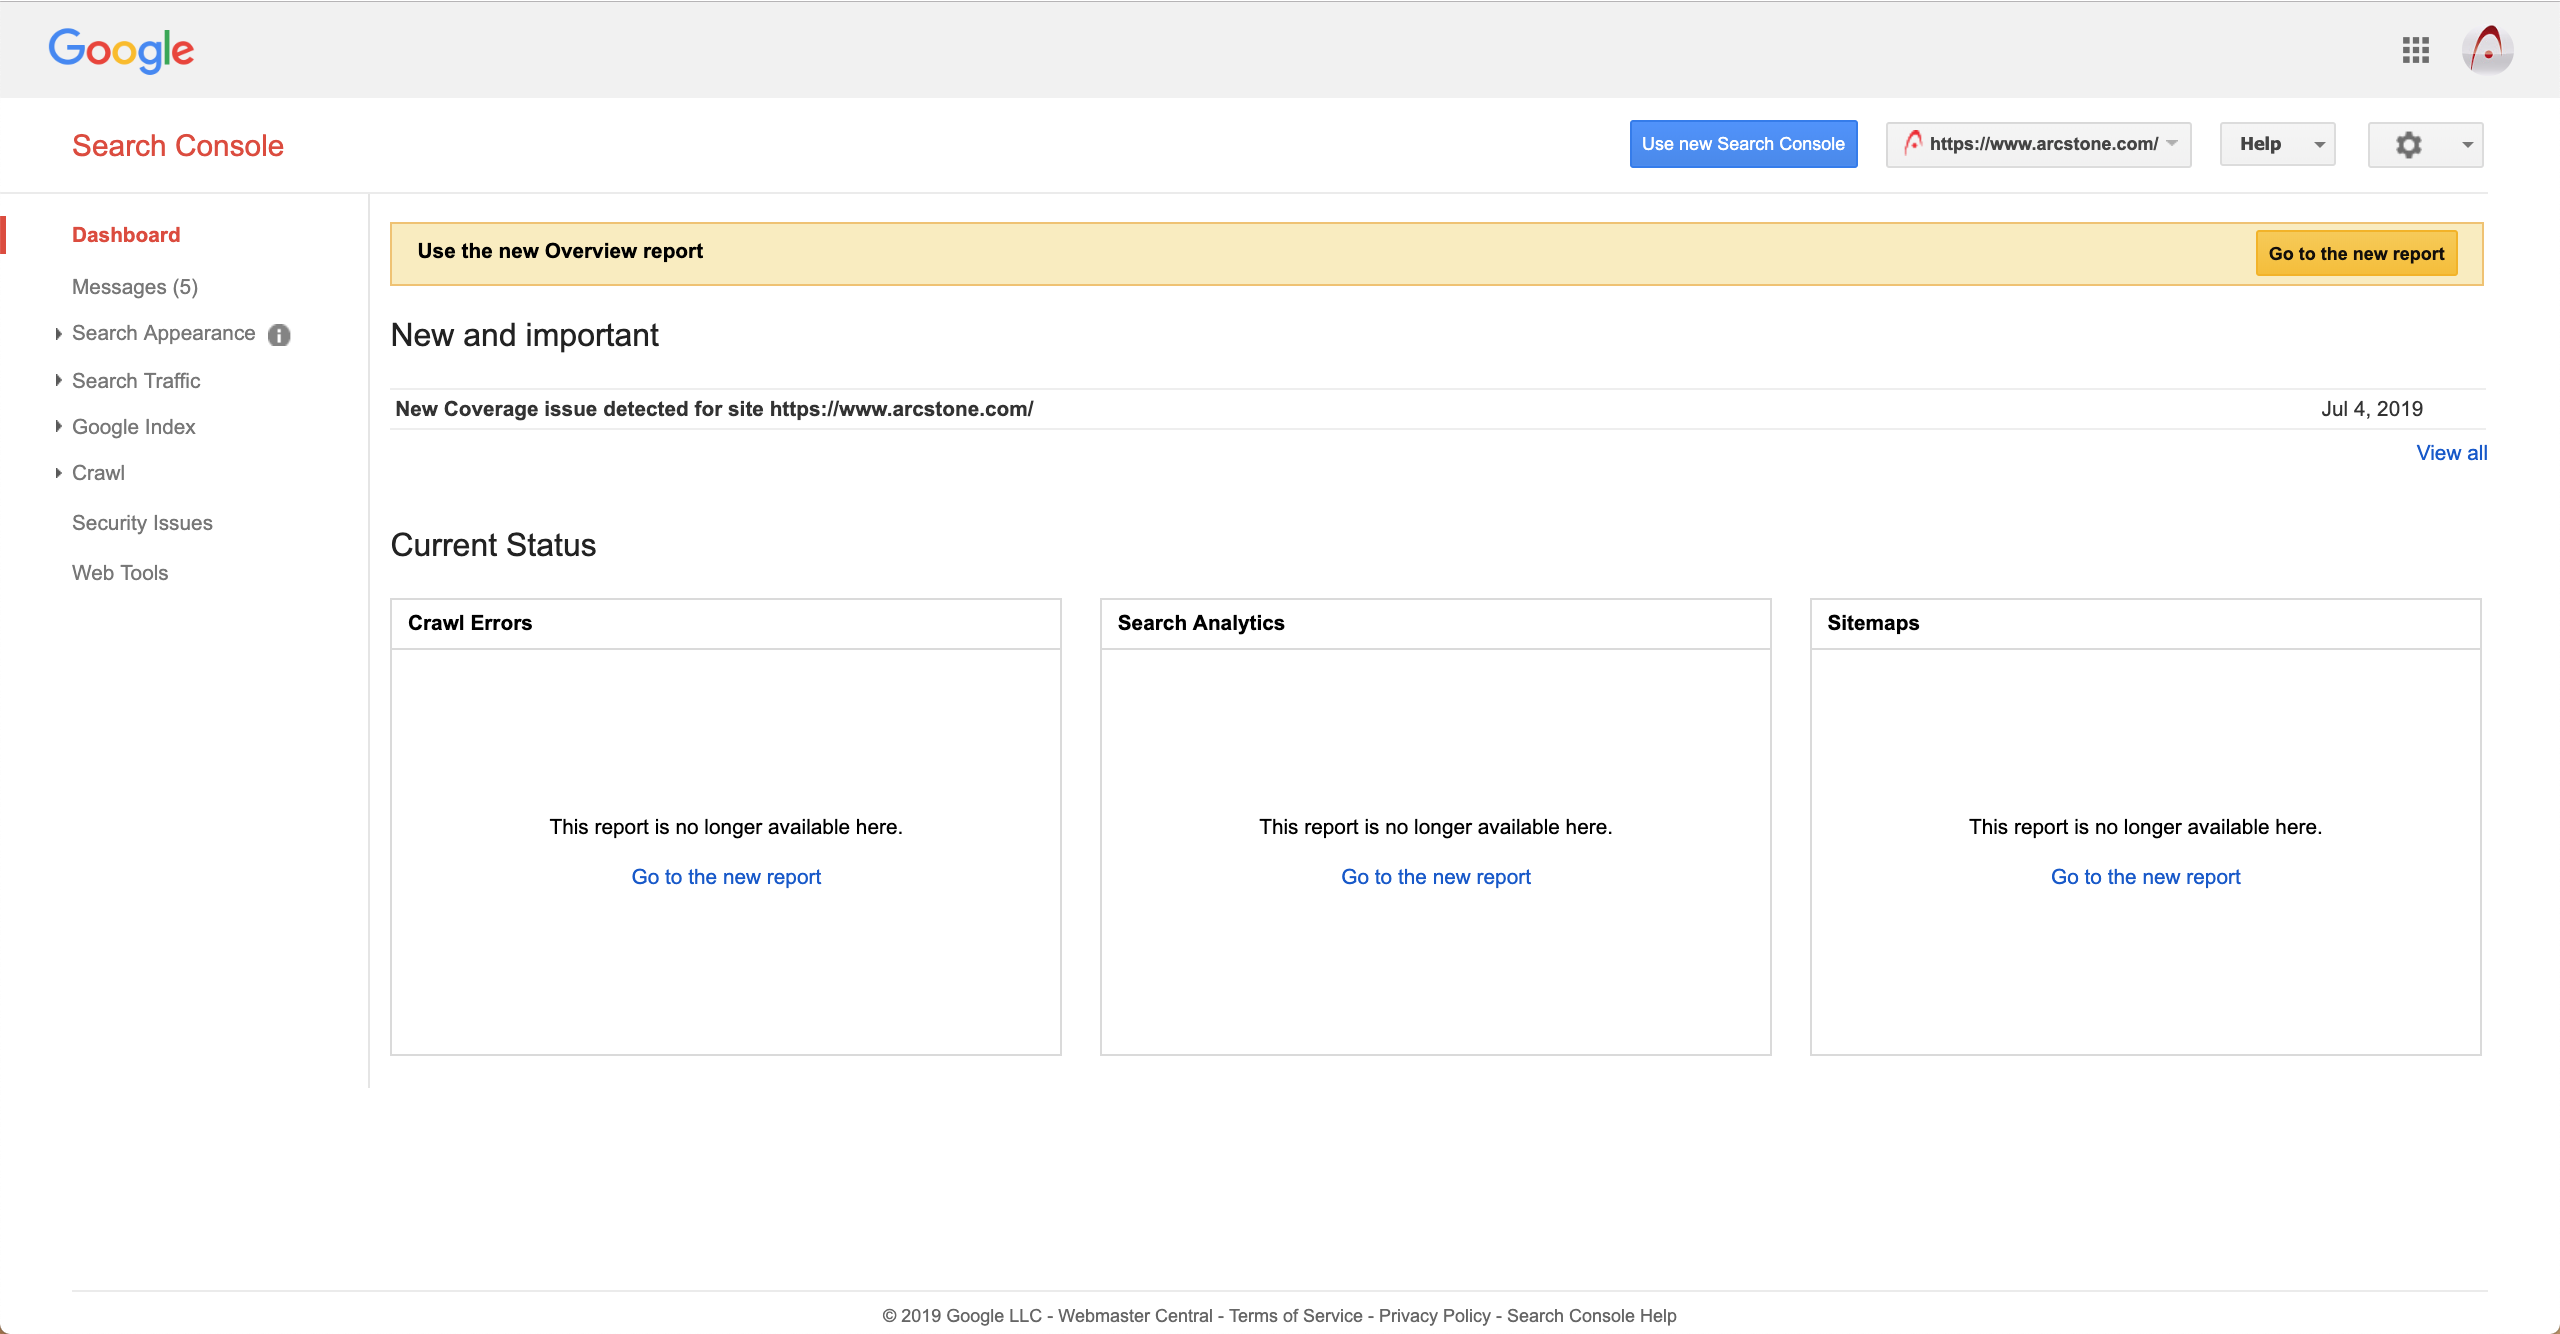Screen dimensions: 2560x1334
Task: Open Messages (5) in sidebar
Action: pyautogui.click(x=135, y=287)
